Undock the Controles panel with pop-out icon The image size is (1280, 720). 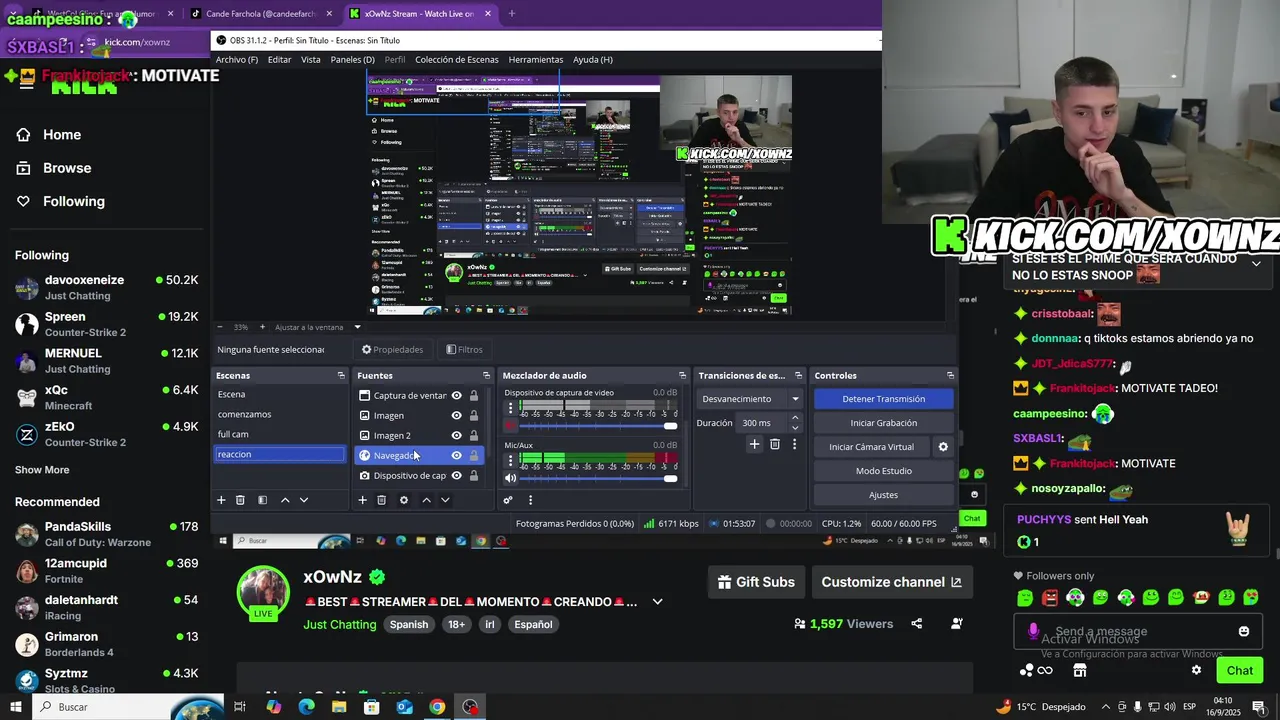pos(950,376)
